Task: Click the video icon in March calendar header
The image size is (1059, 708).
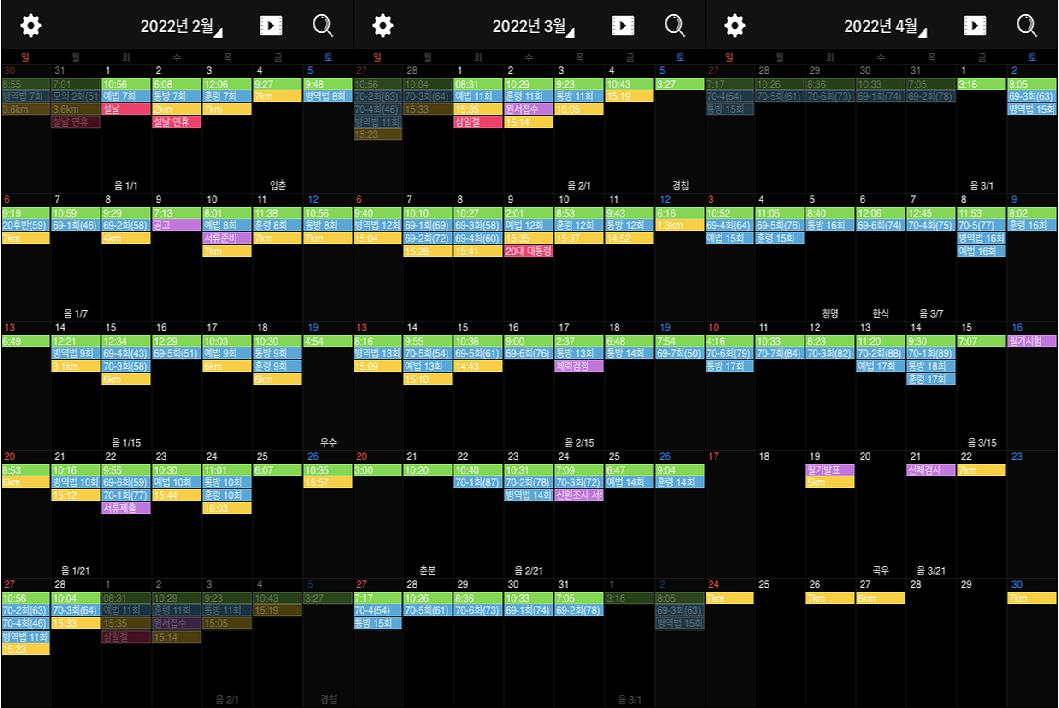Action: point(623,26)
